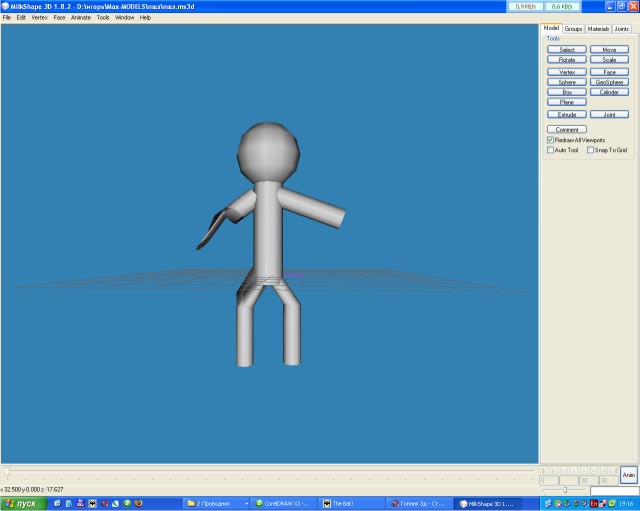This screenshot has width=640, height=511.
Task: Click the Joint tool button
Action: pyautogui.click(x=609, y=115)
